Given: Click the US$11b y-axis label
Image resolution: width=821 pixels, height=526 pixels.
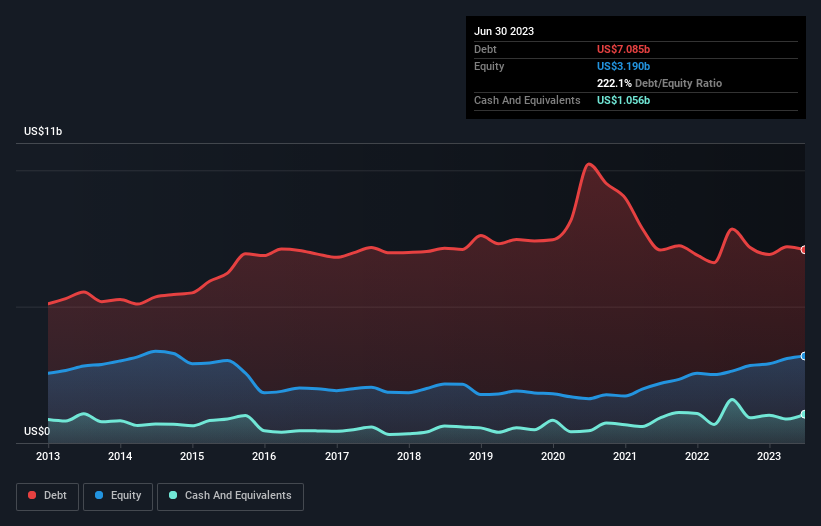Looking at the screenshot, I should pyautogui.click(x=43, y=131).
